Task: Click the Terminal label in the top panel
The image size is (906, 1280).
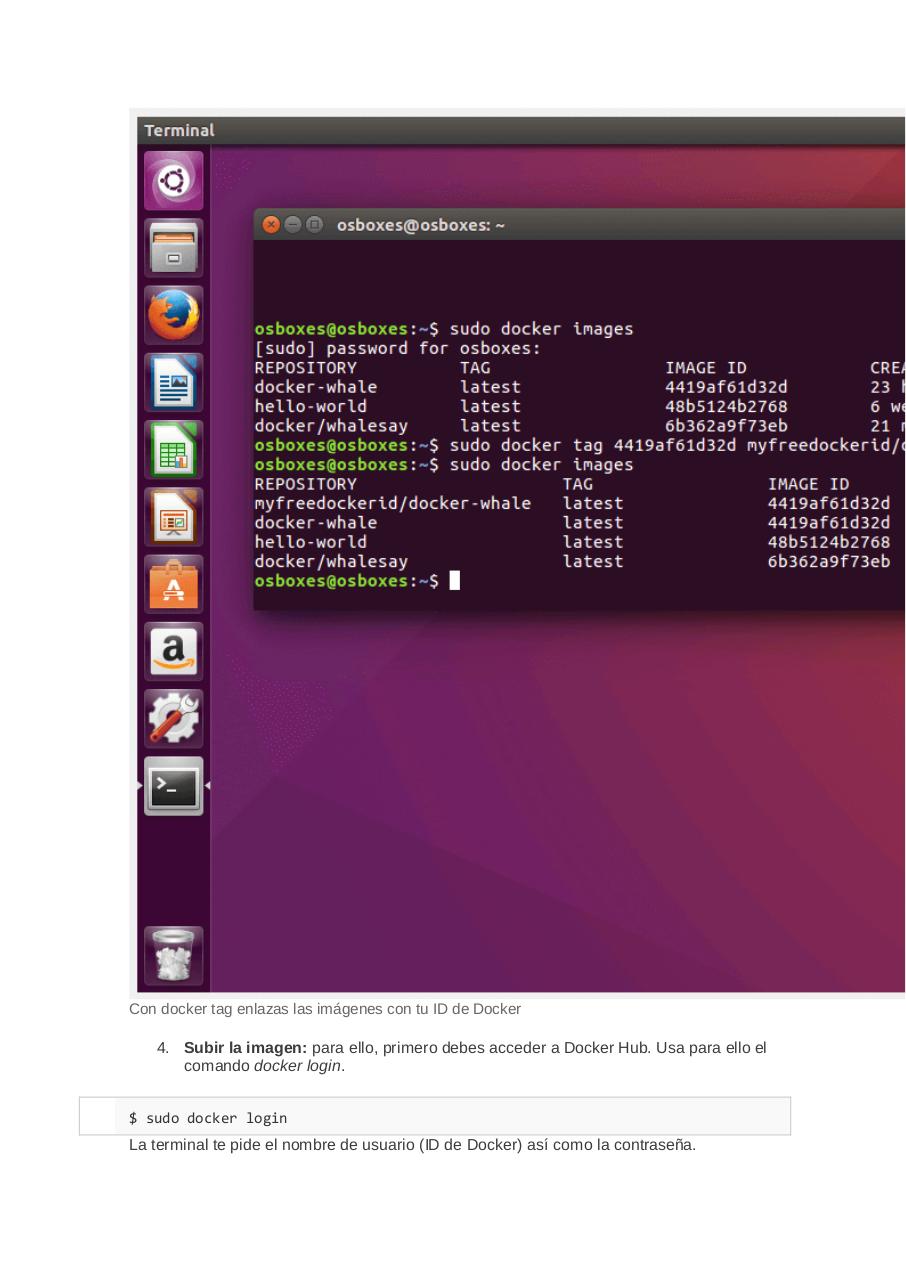Action: tap(180, 130)
